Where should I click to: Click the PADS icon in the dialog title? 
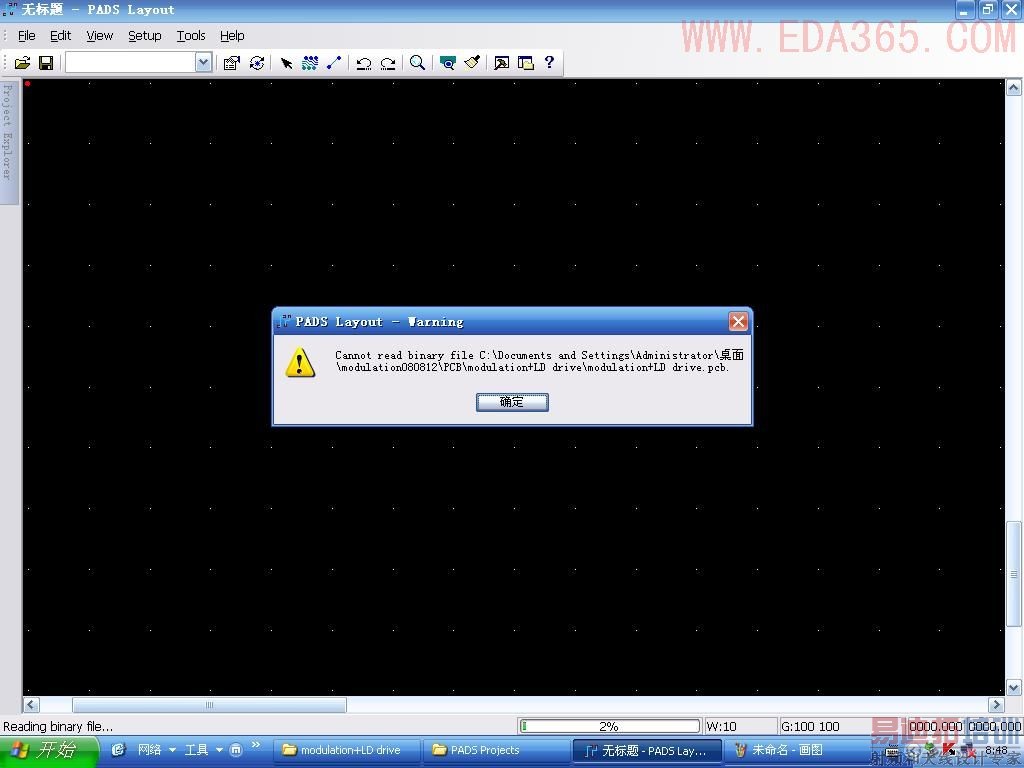click(x=283, y=321)
